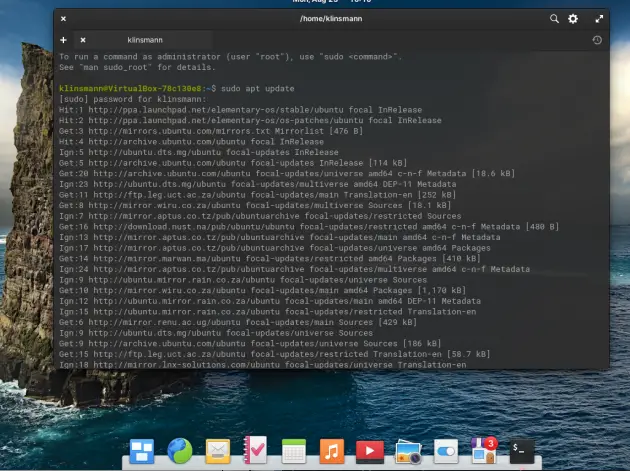
Task: Toggle fullscreen with the arrows icon
Action: [x=599, y=18]
